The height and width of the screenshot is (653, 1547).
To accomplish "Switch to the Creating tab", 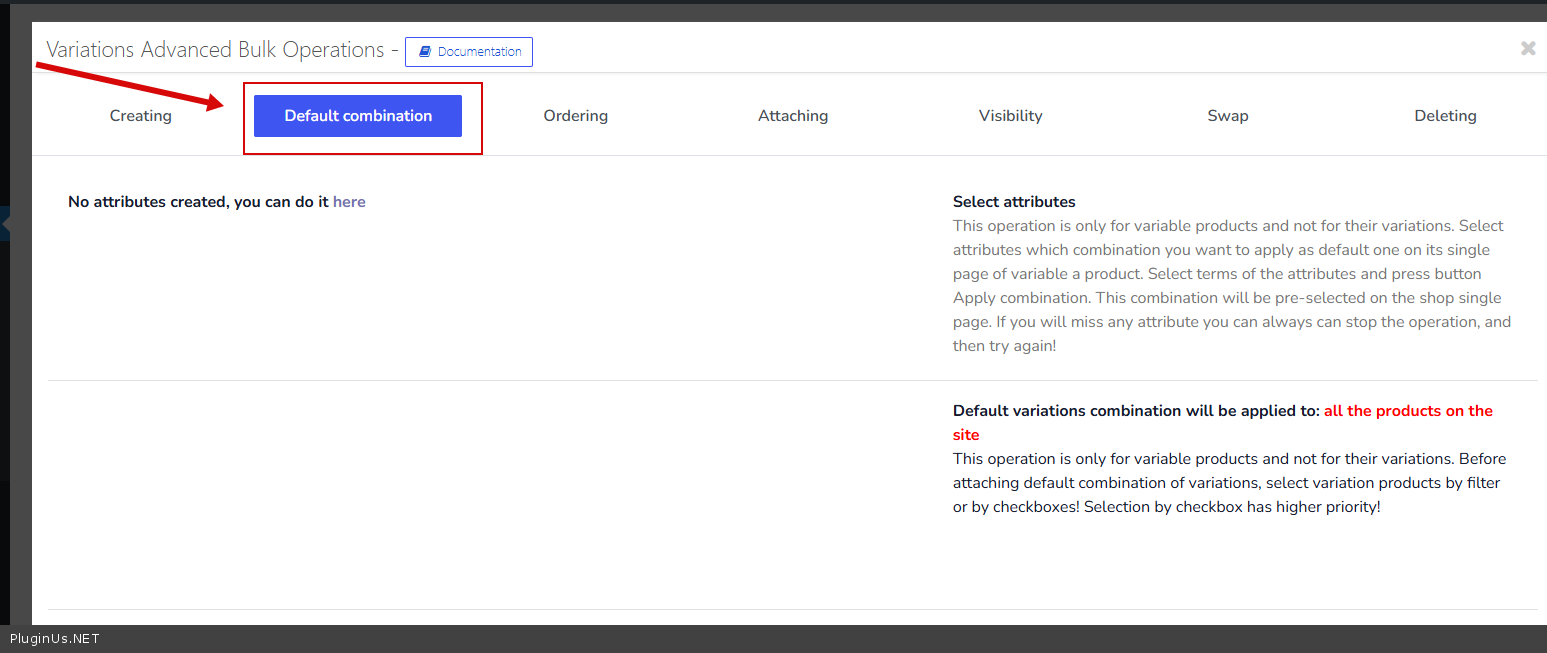I will pyautogui.click(x=141, y=116).
